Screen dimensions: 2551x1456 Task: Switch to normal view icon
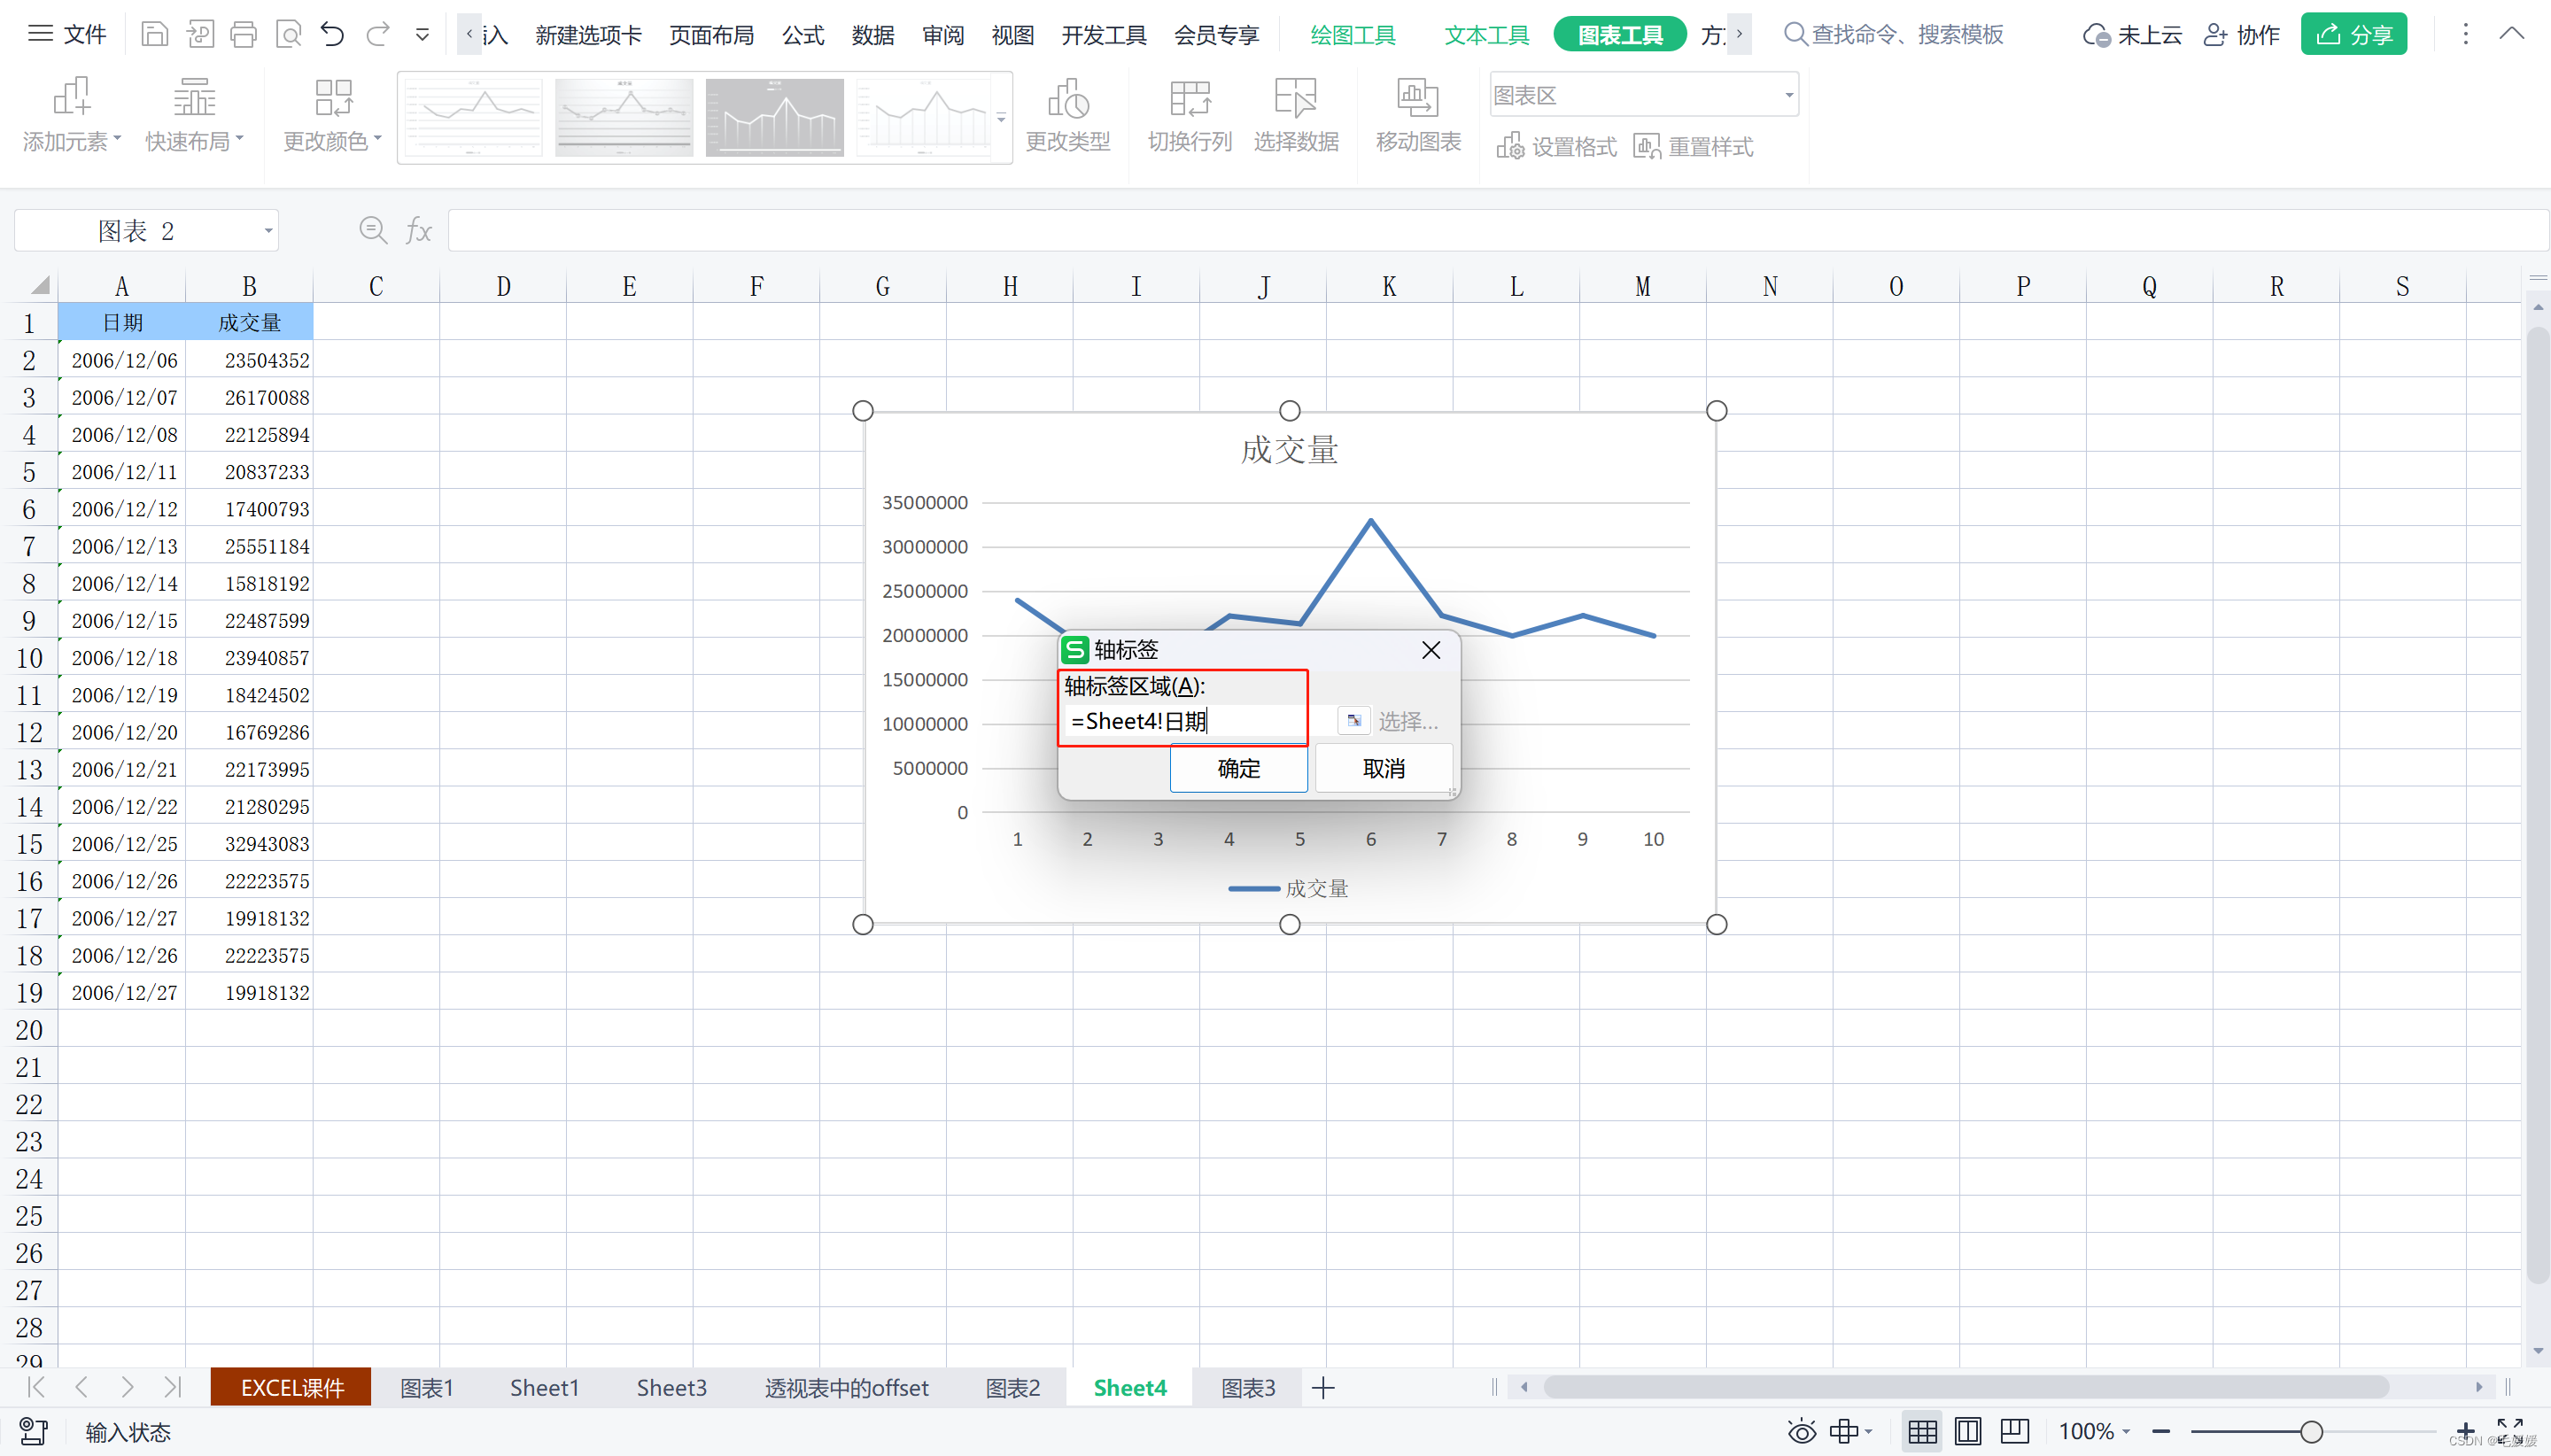pyautogui.click(x=1921, y=1432)
